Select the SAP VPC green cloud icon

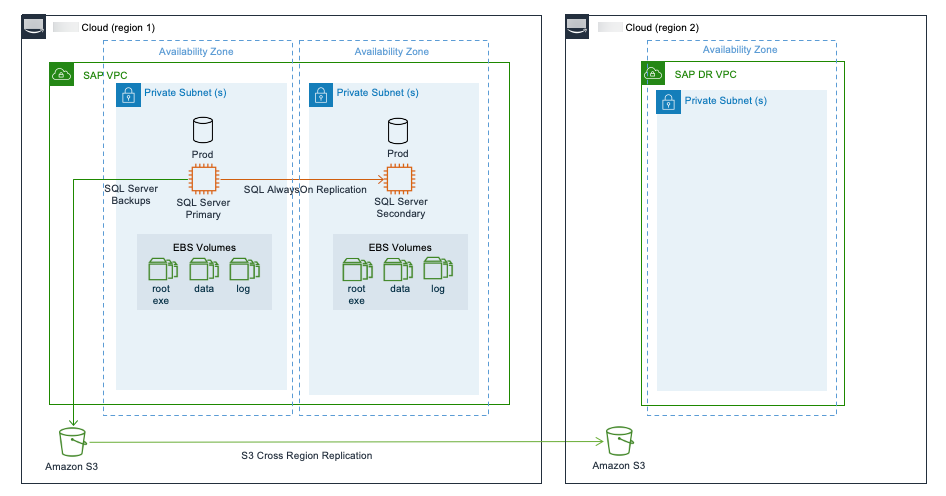[62, 74]
